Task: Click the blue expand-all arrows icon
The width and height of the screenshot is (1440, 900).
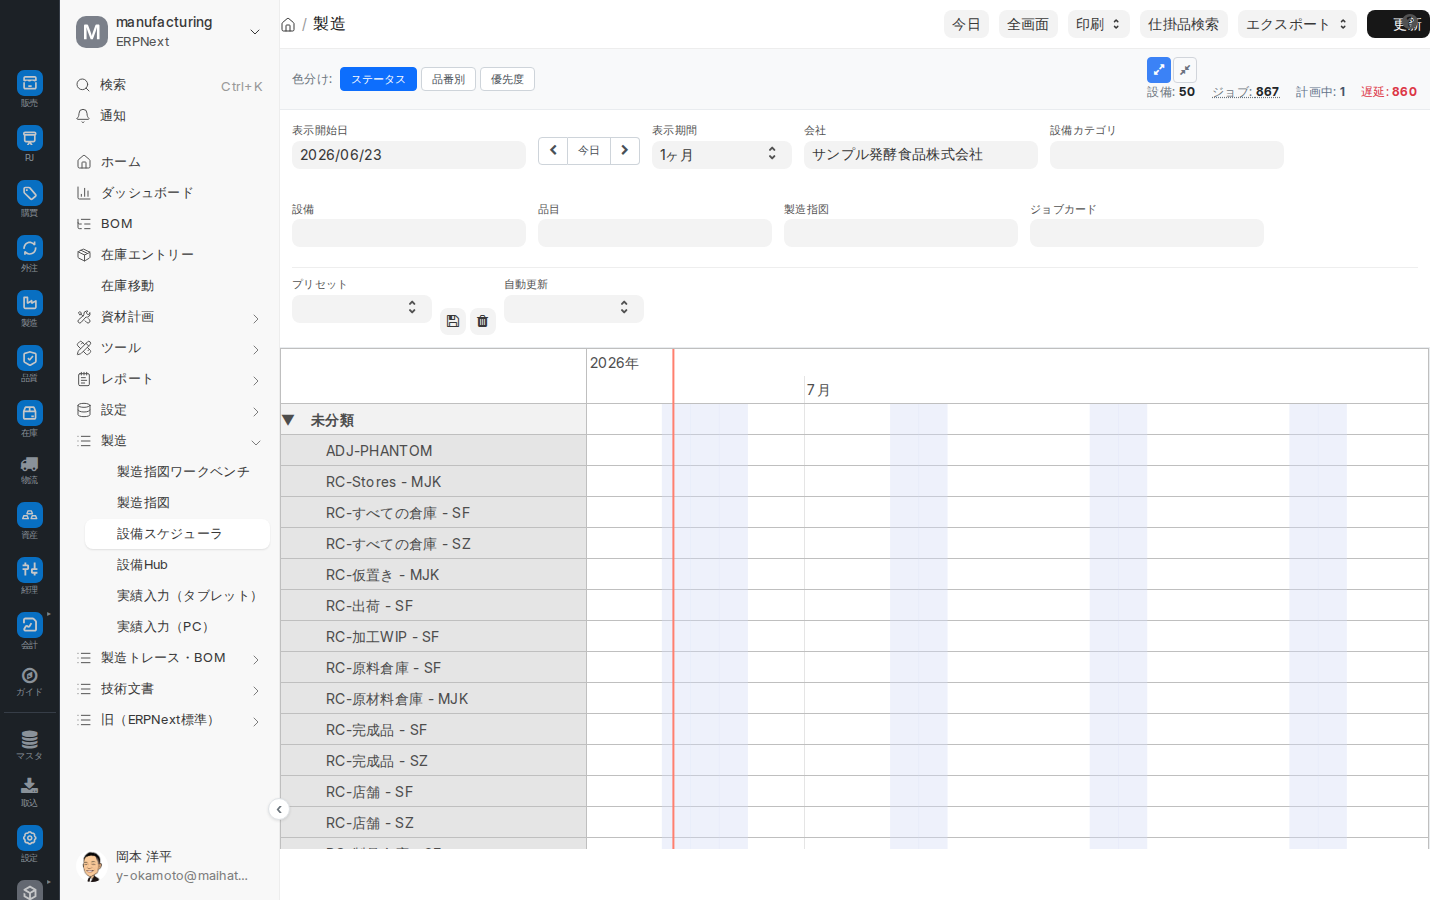Action: point(1159,70)
